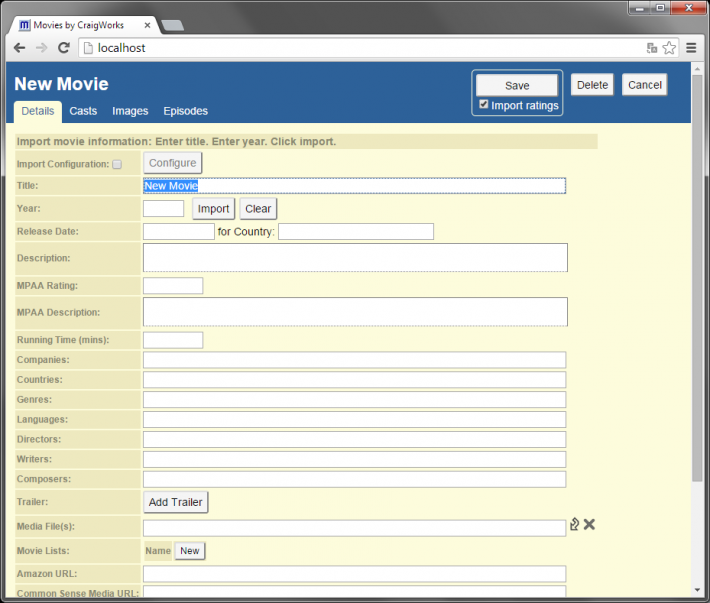The width and height of the screenshot is (710, 603).
Task: Click the Countries input field
Action: point(355,380)
